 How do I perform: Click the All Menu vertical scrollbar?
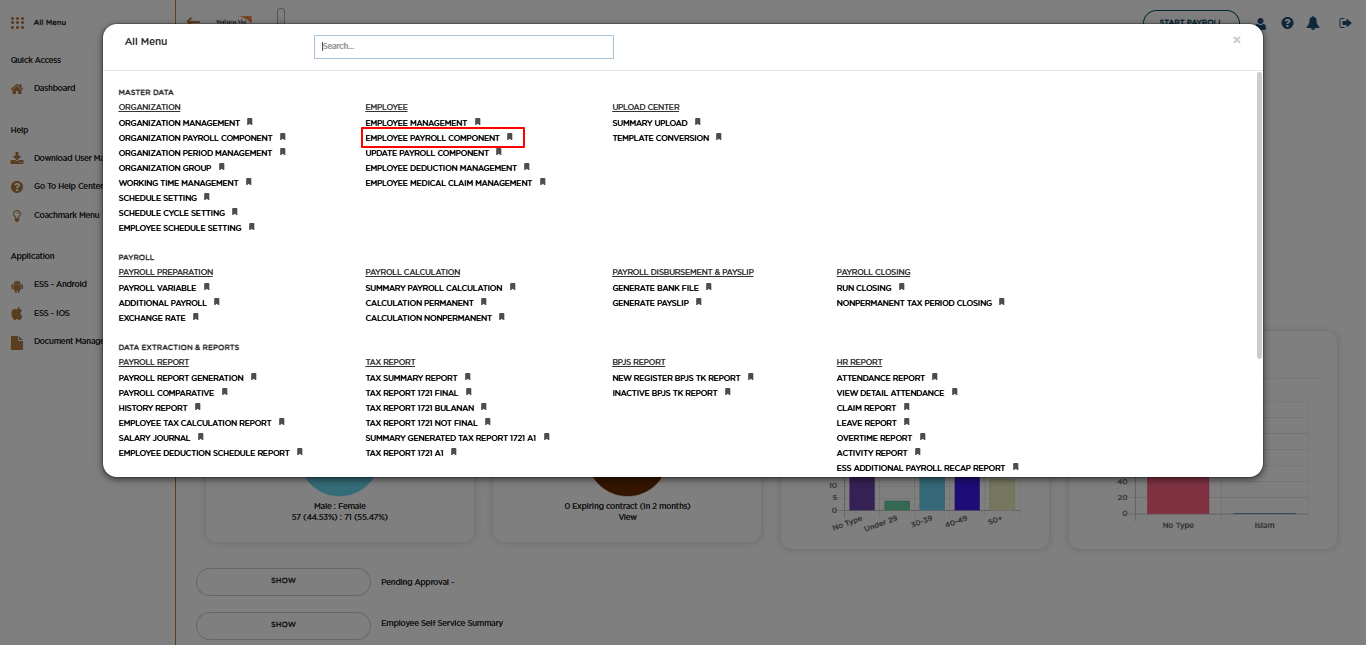(x=1259, y=215)
